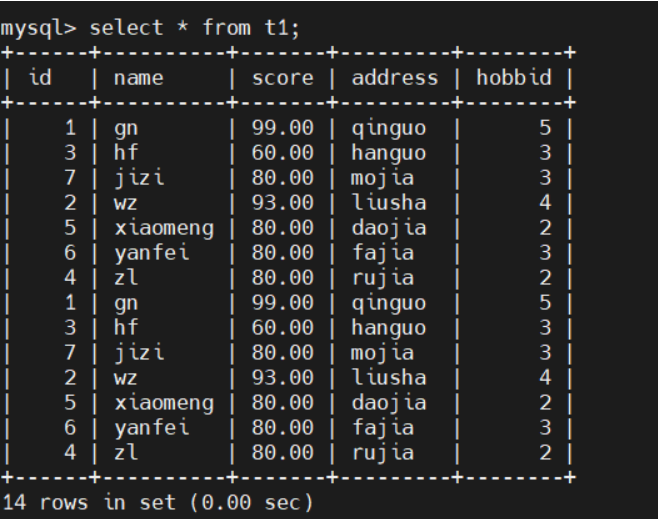The width and height of the screenshot is (658, 519).
Task: Click the last 'xiaomeng' name entry
Action: tap(164, 402)
